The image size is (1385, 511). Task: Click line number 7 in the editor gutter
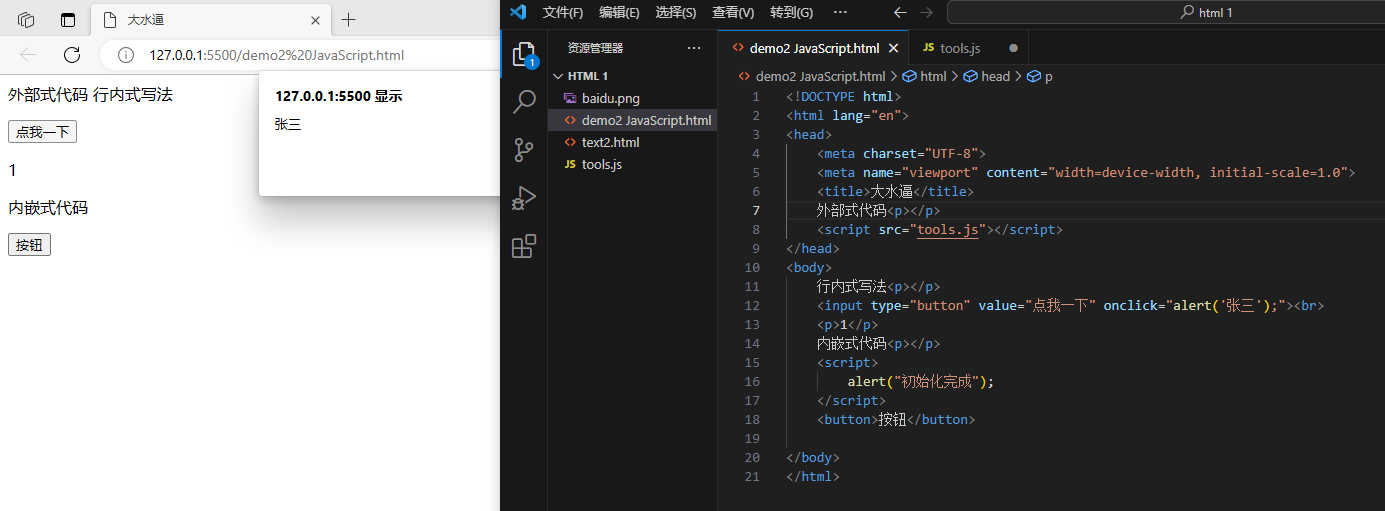(756, 210)
